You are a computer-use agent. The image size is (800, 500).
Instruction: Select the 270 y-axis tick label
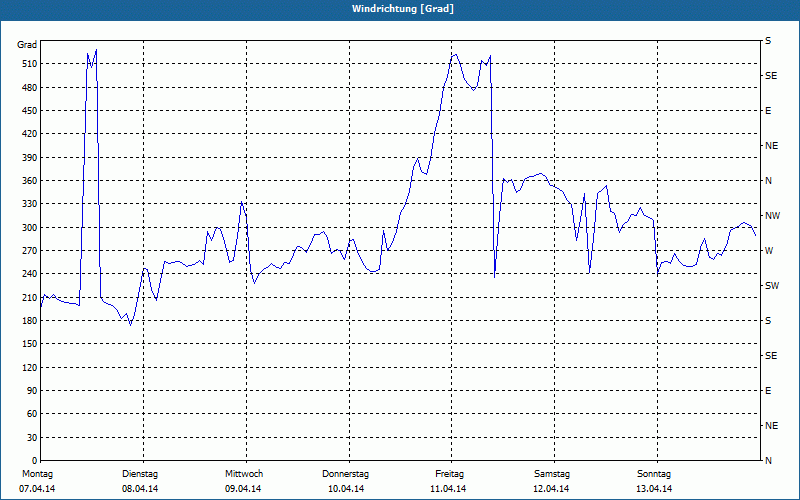point(29,251)
